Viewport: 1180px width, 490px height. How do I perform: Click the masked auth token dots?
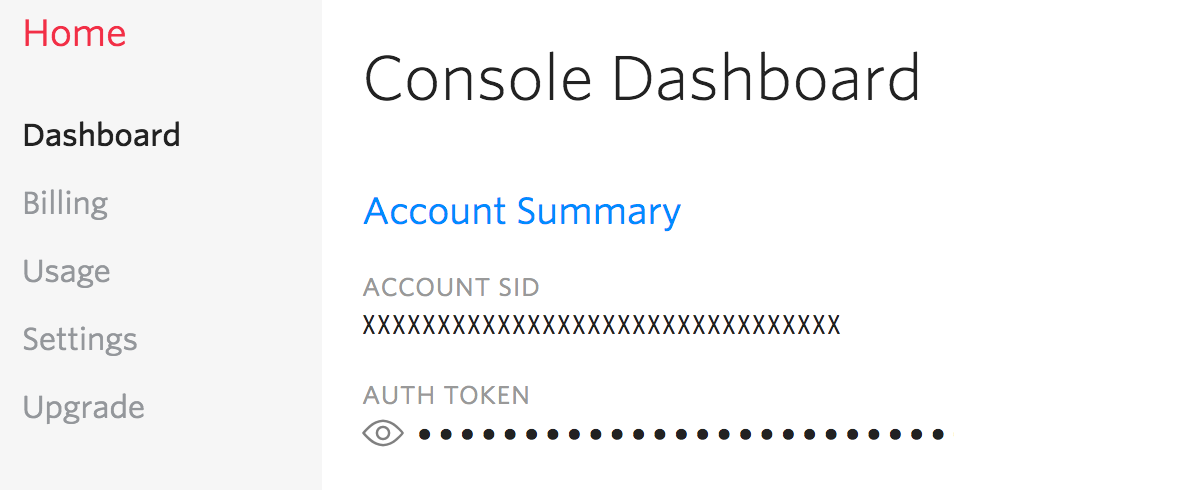[x=680, y=434]
